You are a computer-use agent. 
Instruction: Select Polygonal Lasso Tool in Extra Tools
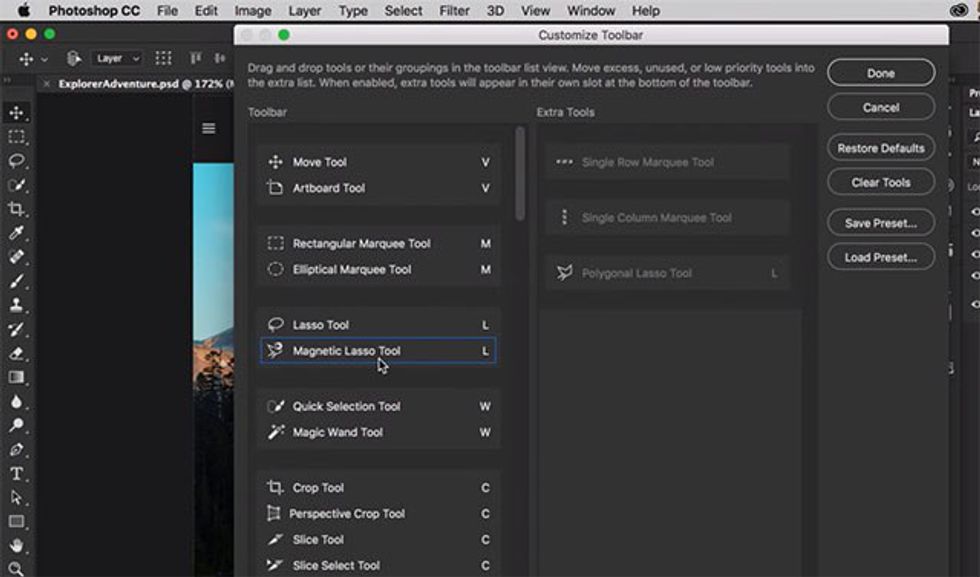pos(636,273)
